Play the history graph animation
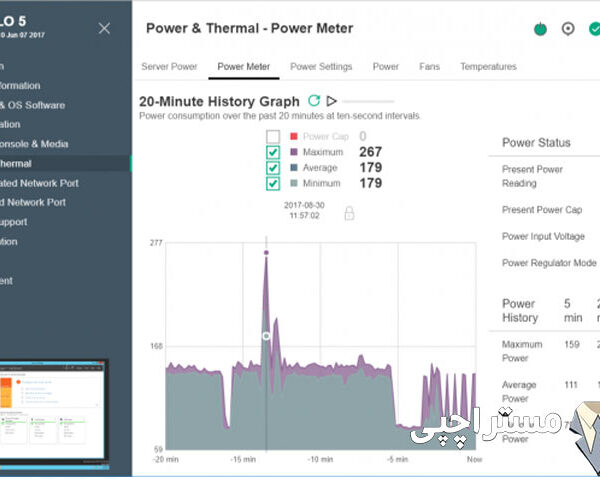This screenshot has height=500, width=600. [331, 101]
